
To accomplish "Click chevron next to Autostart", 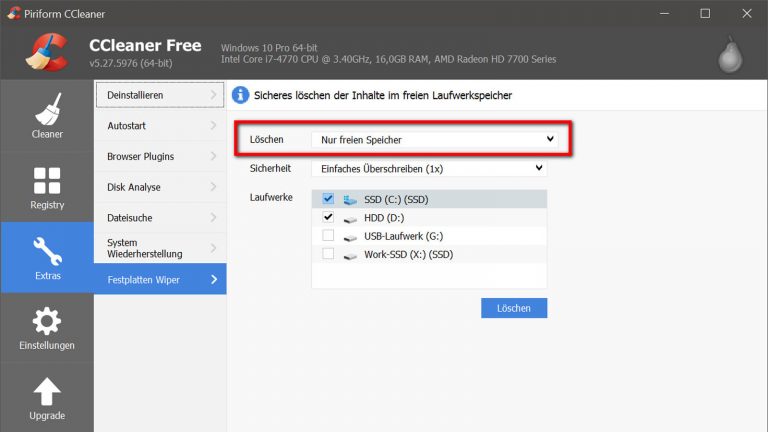I will coord(214,125).
